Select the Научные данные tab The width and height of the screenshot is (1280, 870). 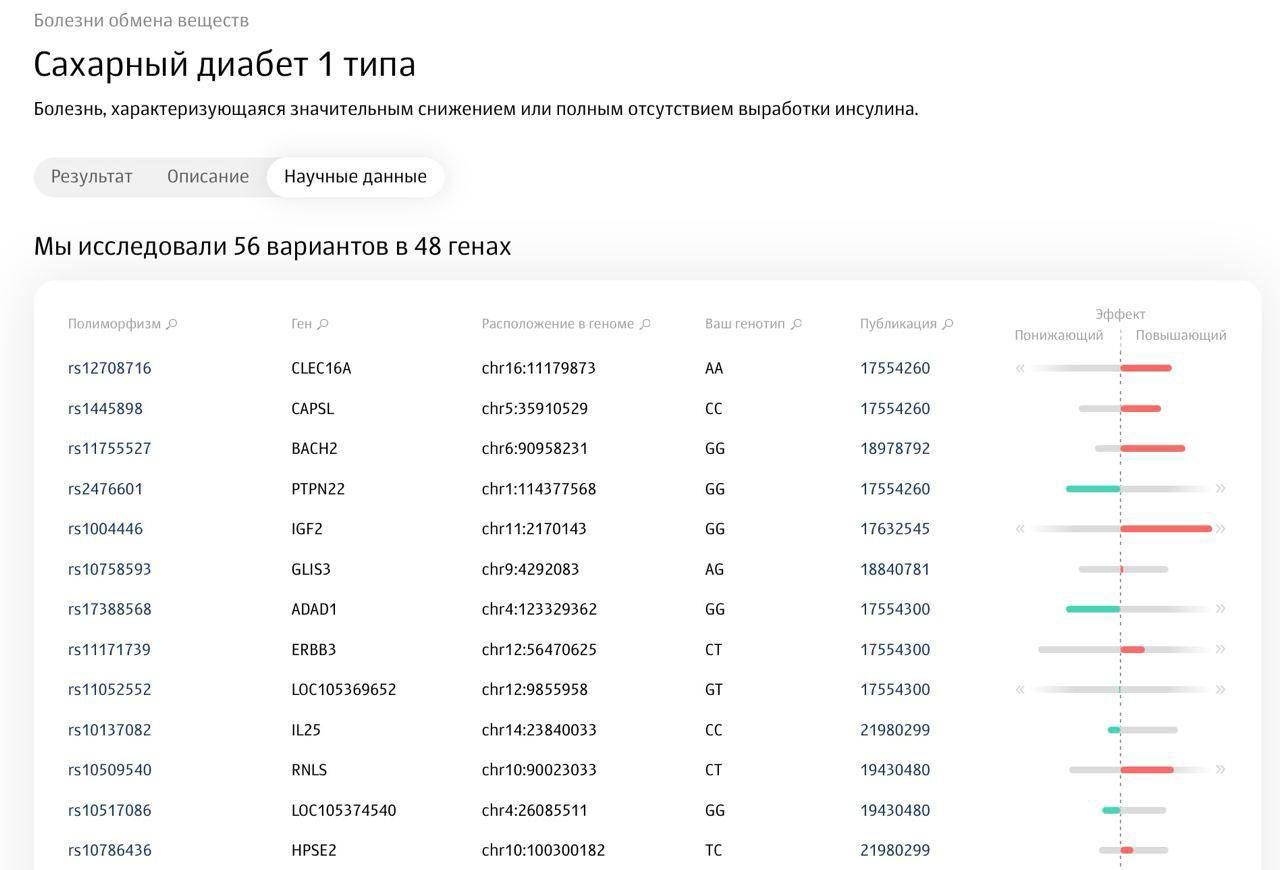click(x=355, y=177)
